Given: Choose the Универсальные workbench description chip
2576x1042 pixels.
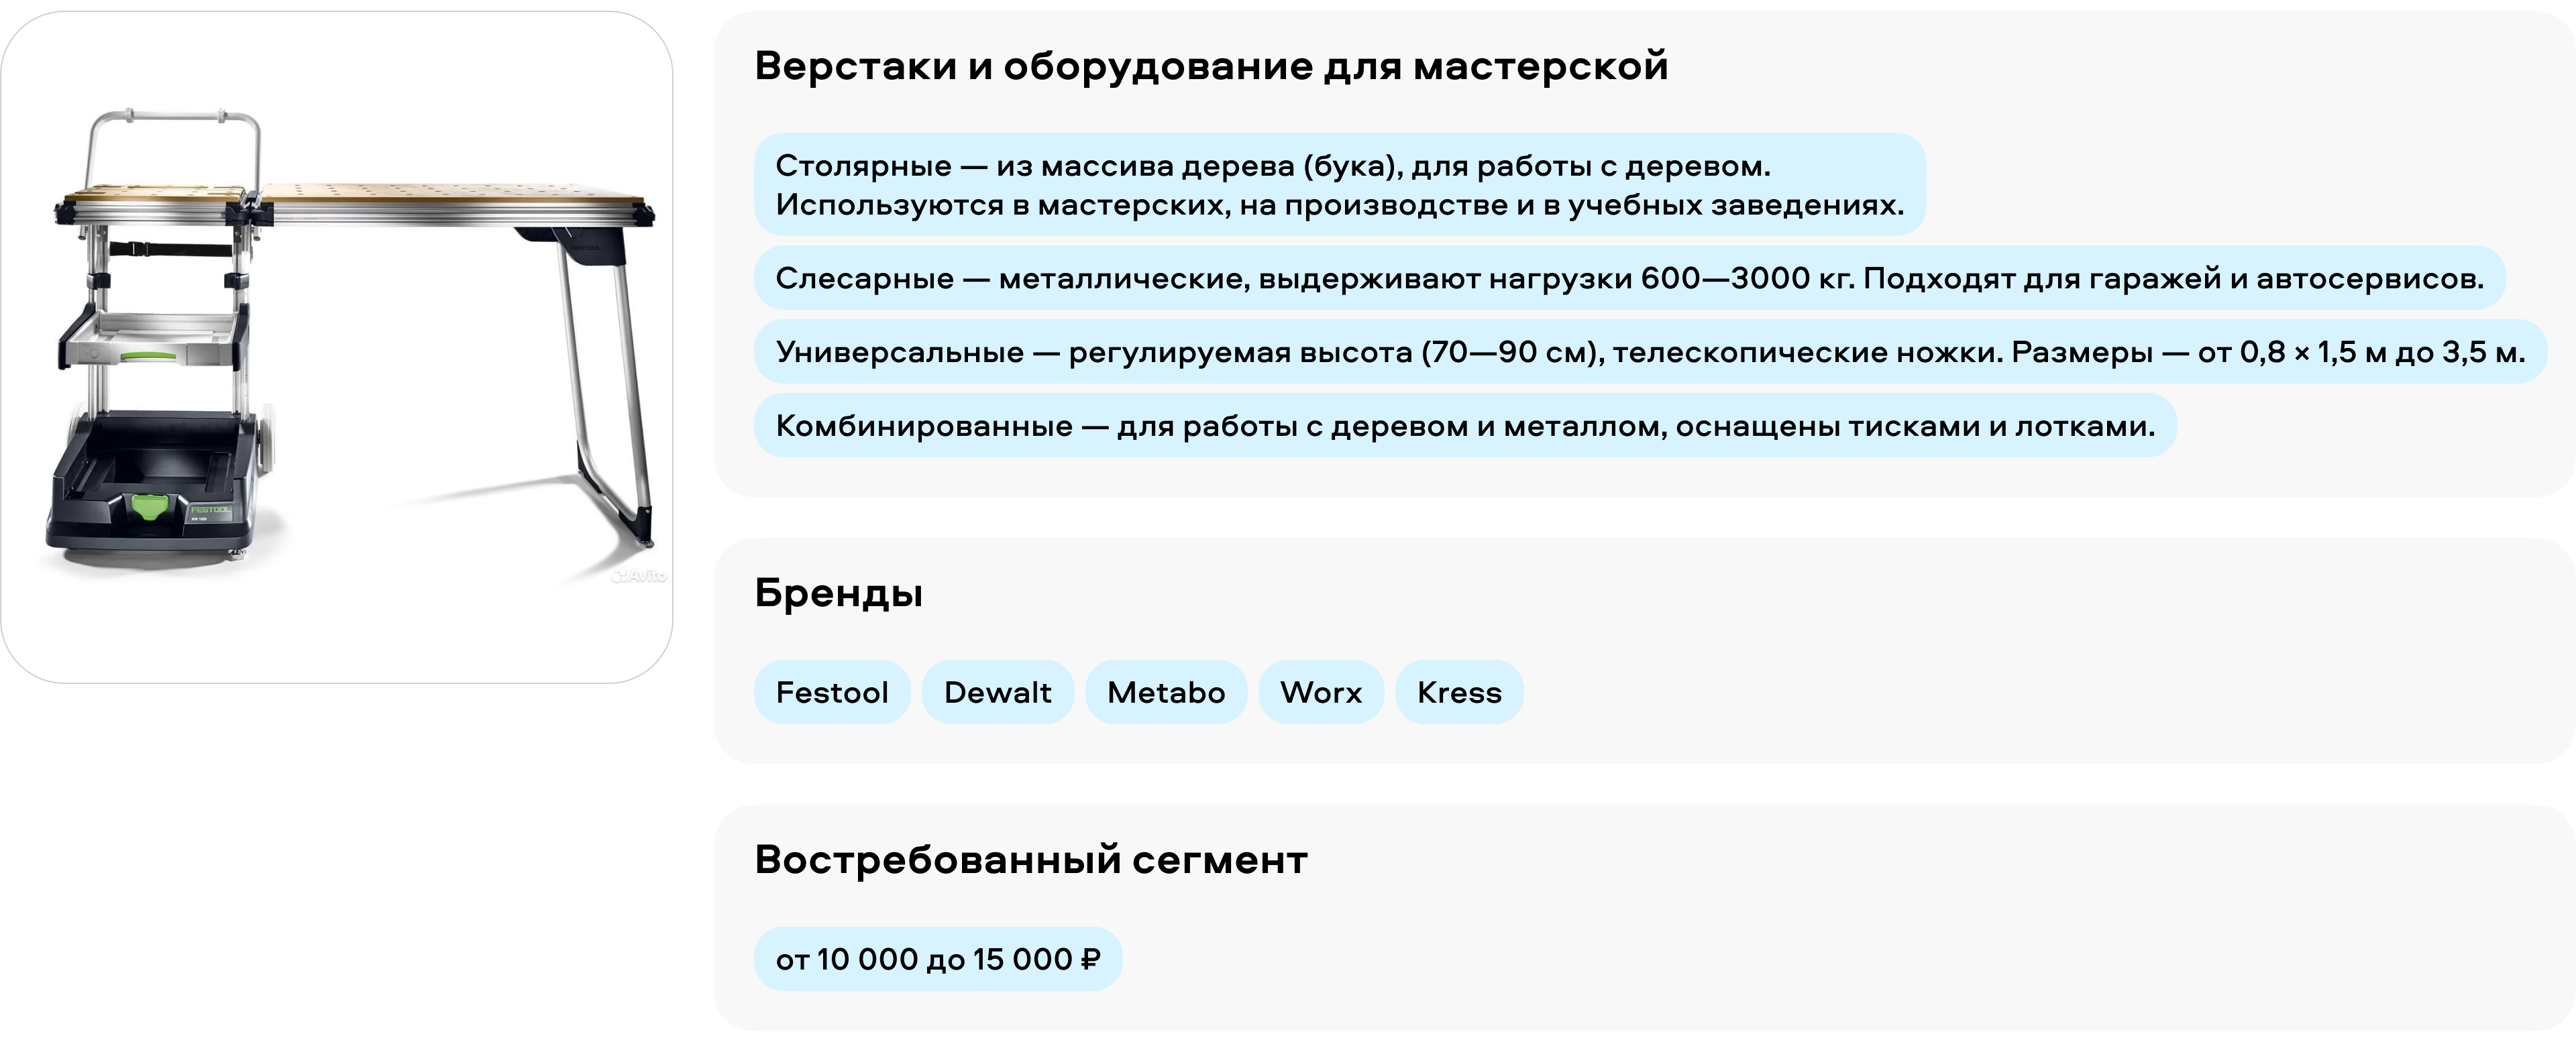Looking at the screenshot, I should 1650,352.
